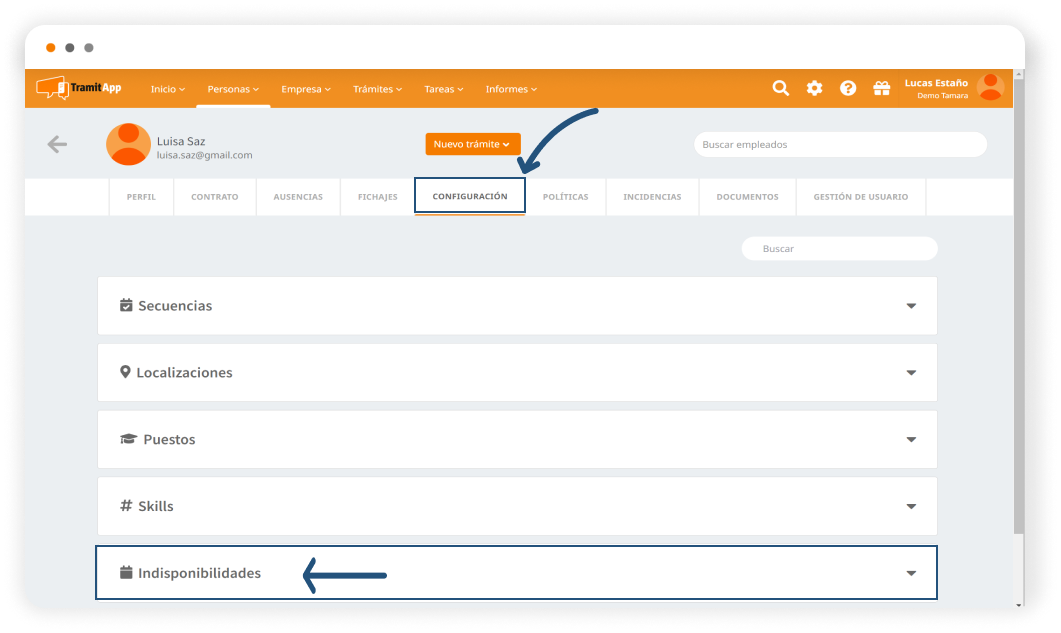Expand the Localizaciones section

(x=517, y=373)
